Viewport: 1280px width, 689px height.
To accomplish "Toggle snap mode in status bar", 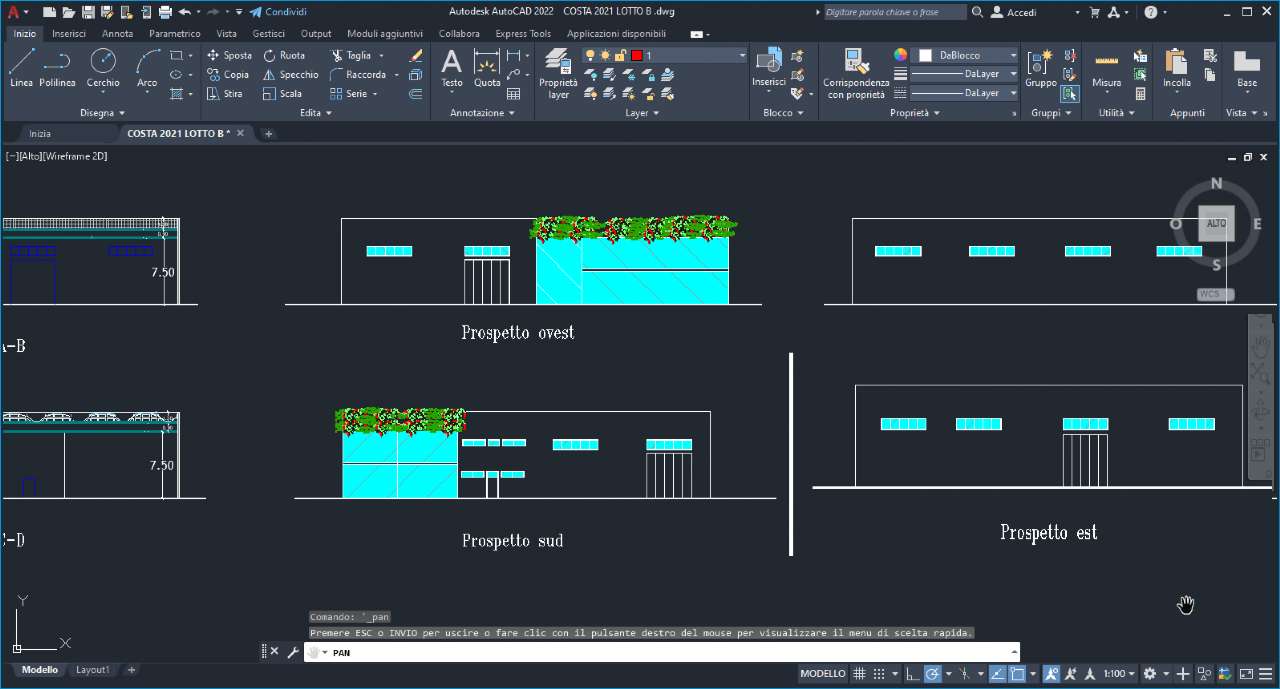I will point(879,674).
